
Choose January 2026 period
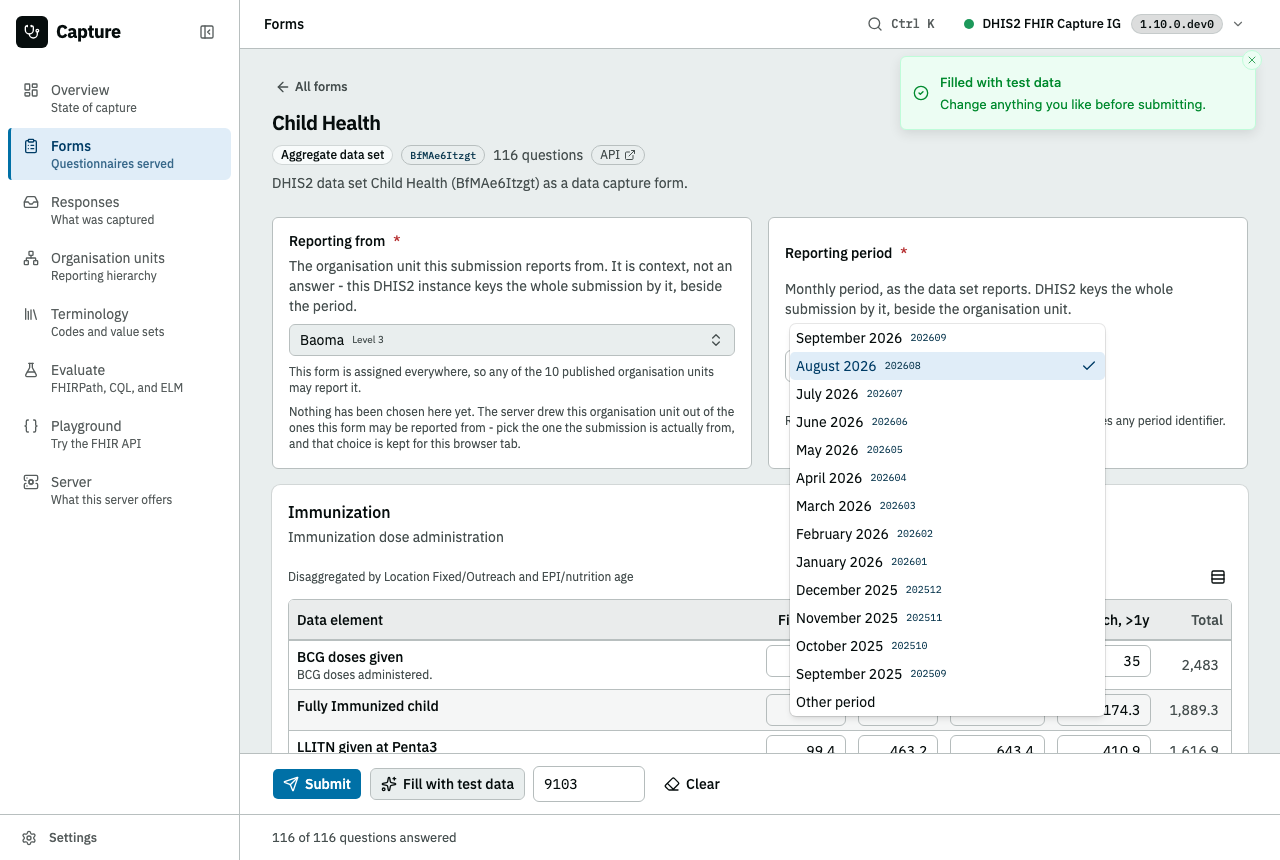[x=947, y=562]
